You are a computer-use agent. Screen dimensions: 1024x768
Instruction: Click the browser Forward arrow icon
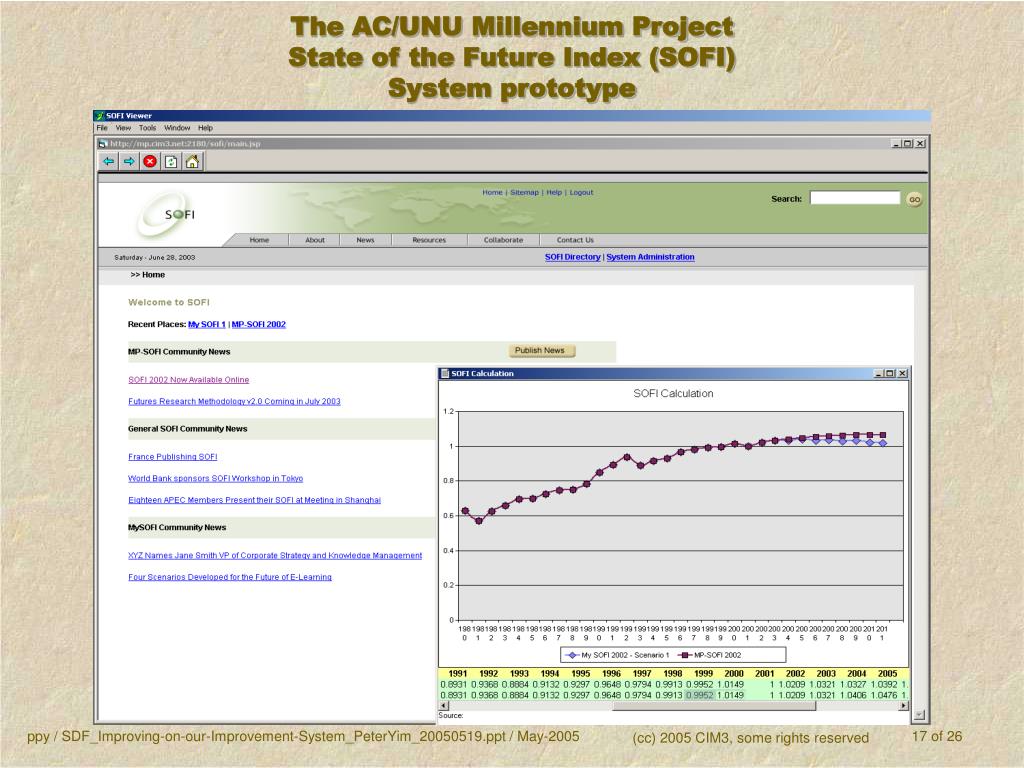click(x=129, y=161)
